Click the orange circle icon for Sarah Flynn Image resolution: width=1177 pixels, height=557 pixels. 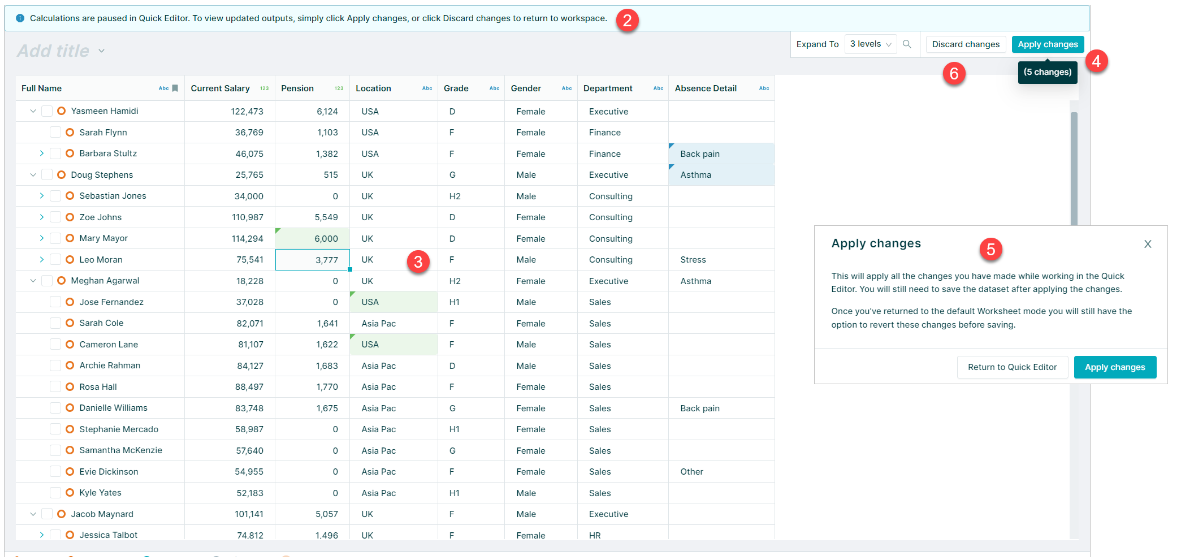pos(70,132)
